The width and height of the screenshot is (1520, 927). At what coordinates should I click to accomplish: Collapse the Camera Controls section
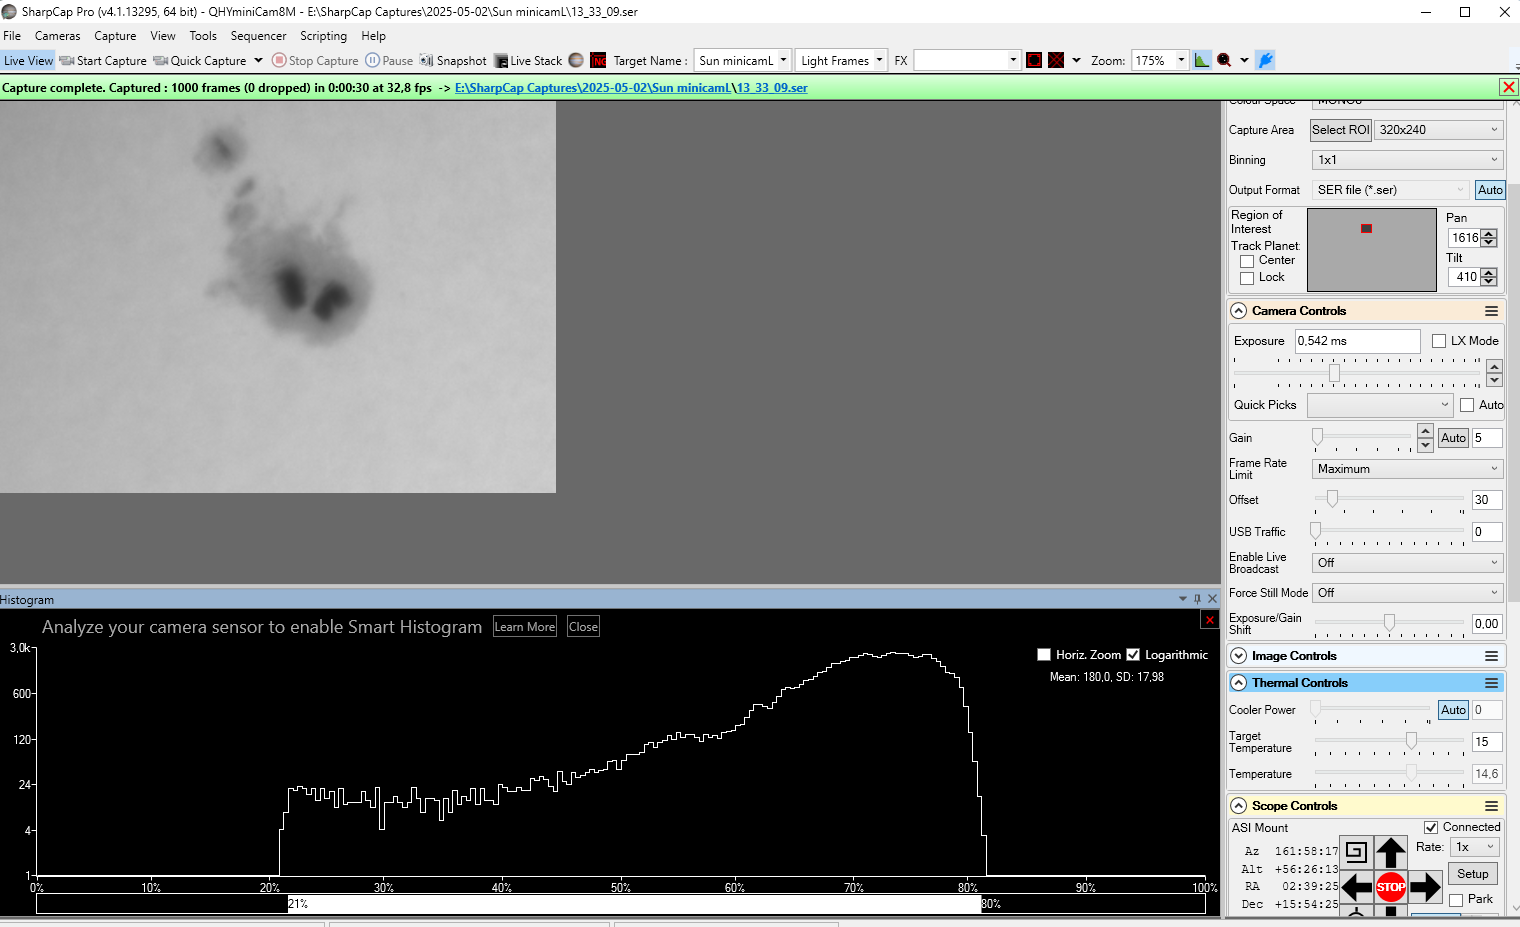point(1239,311)
